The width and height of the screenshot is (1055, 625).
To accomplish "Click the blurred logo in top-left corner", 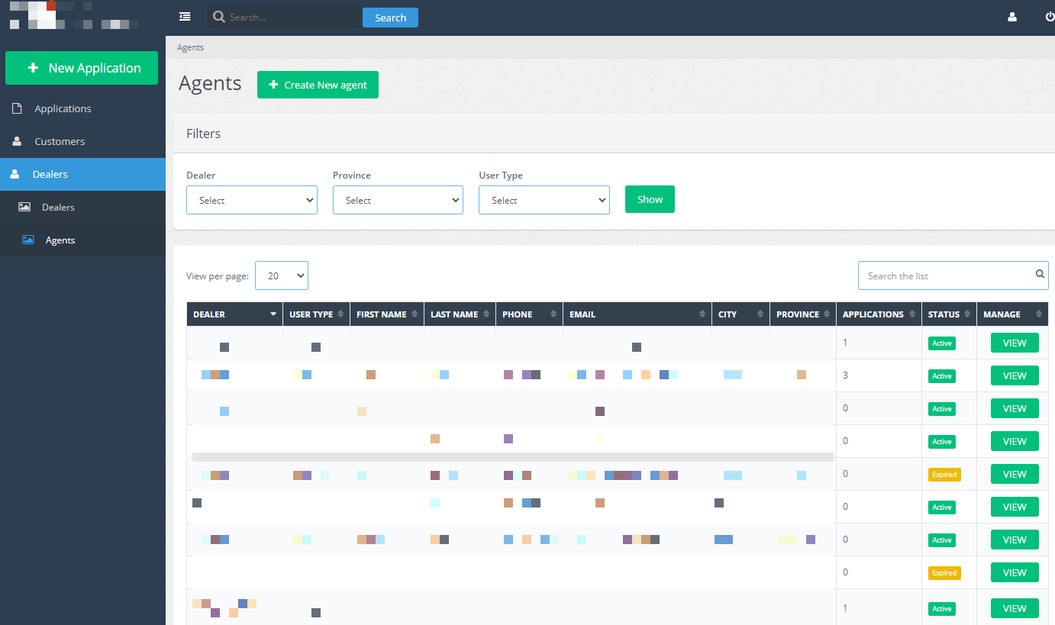I will click(74, 16).
